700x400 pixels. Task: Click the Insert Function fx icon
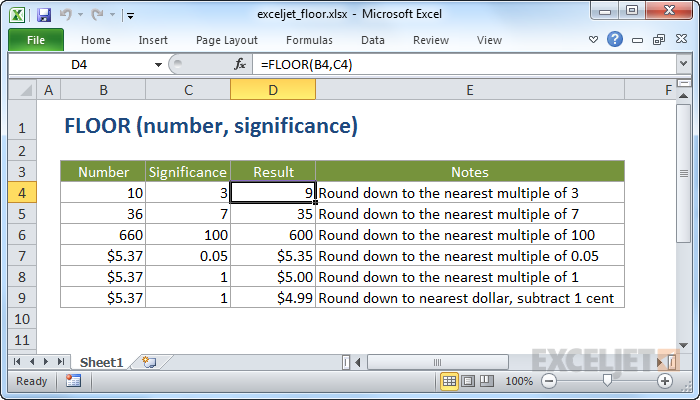240,64
